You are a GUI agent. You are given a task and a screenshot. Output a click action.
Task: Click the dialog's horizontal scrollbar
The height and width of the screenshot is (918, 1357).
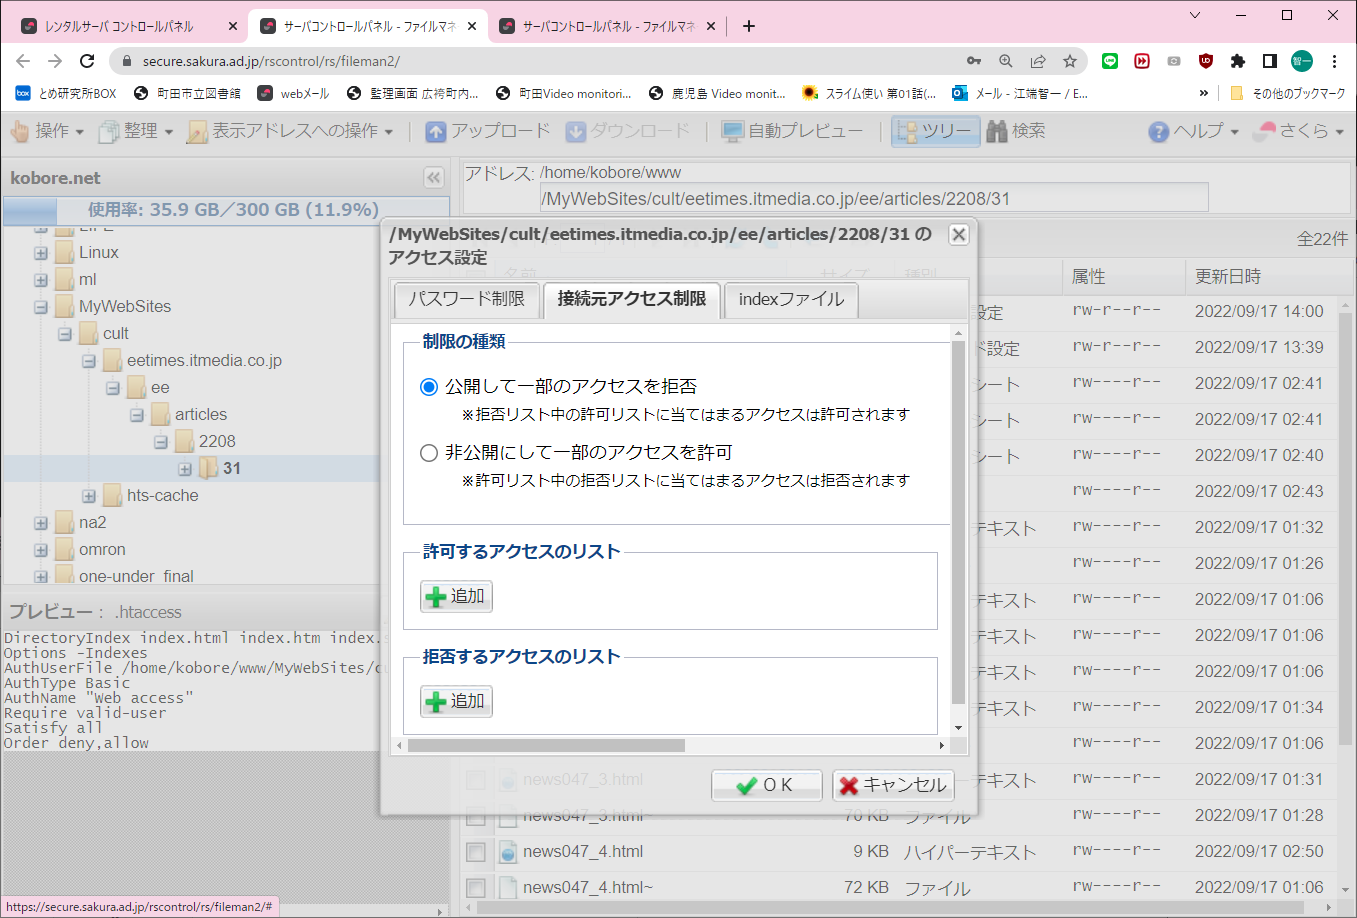coord(546,745)
